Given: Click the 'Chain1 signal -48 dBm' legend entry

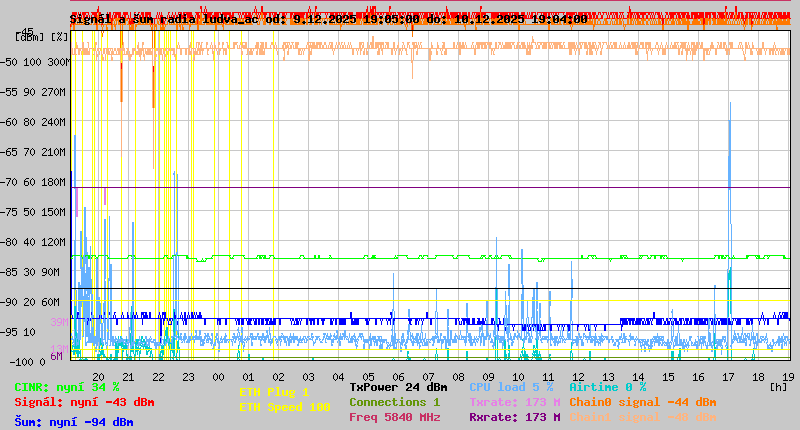Looking at the screenshot, I should click(x=643, y=417).
